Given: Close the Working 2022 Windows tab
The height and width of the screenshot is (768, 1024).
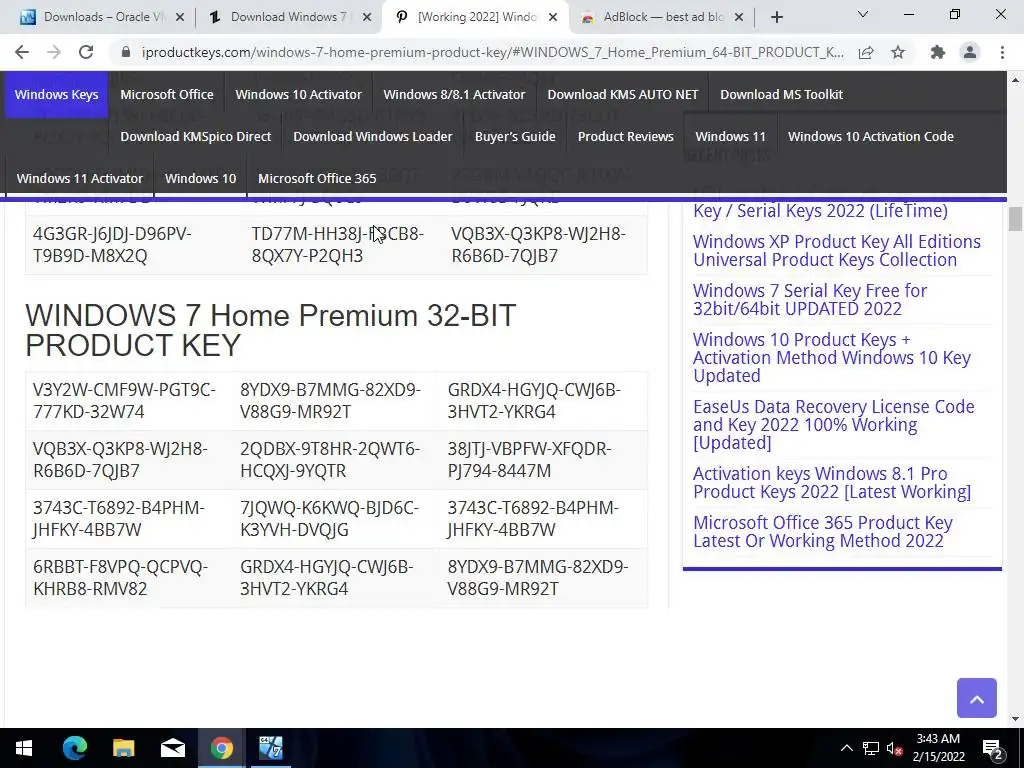Looking at the screenshot, I should pyautogui.click(x=553, y=18).
